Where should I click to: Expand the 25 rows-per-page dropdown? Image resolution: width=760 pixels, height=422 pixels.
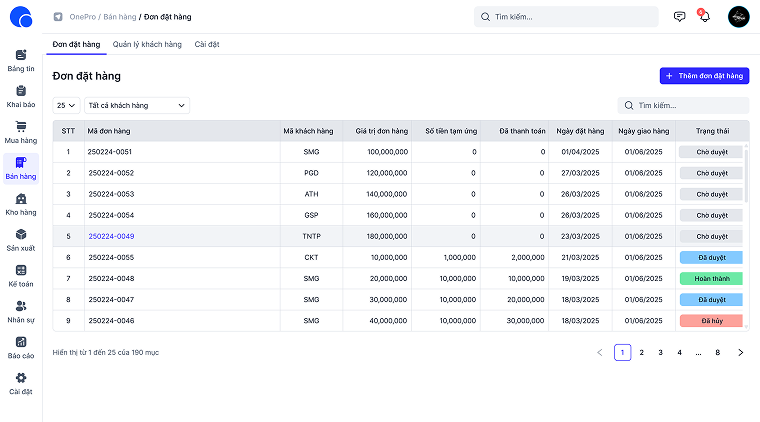pos(66,105)
